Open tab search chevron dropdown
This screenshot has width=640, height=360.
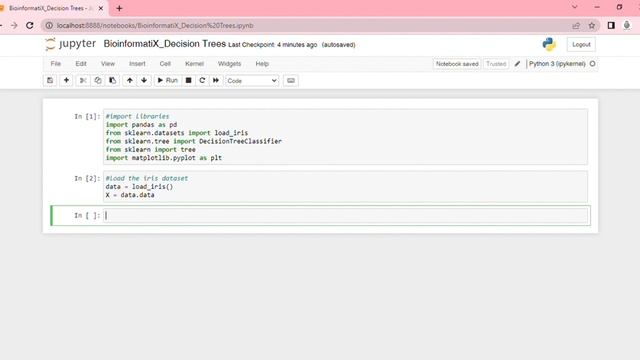pyautogui.click(x=574, y=7)
